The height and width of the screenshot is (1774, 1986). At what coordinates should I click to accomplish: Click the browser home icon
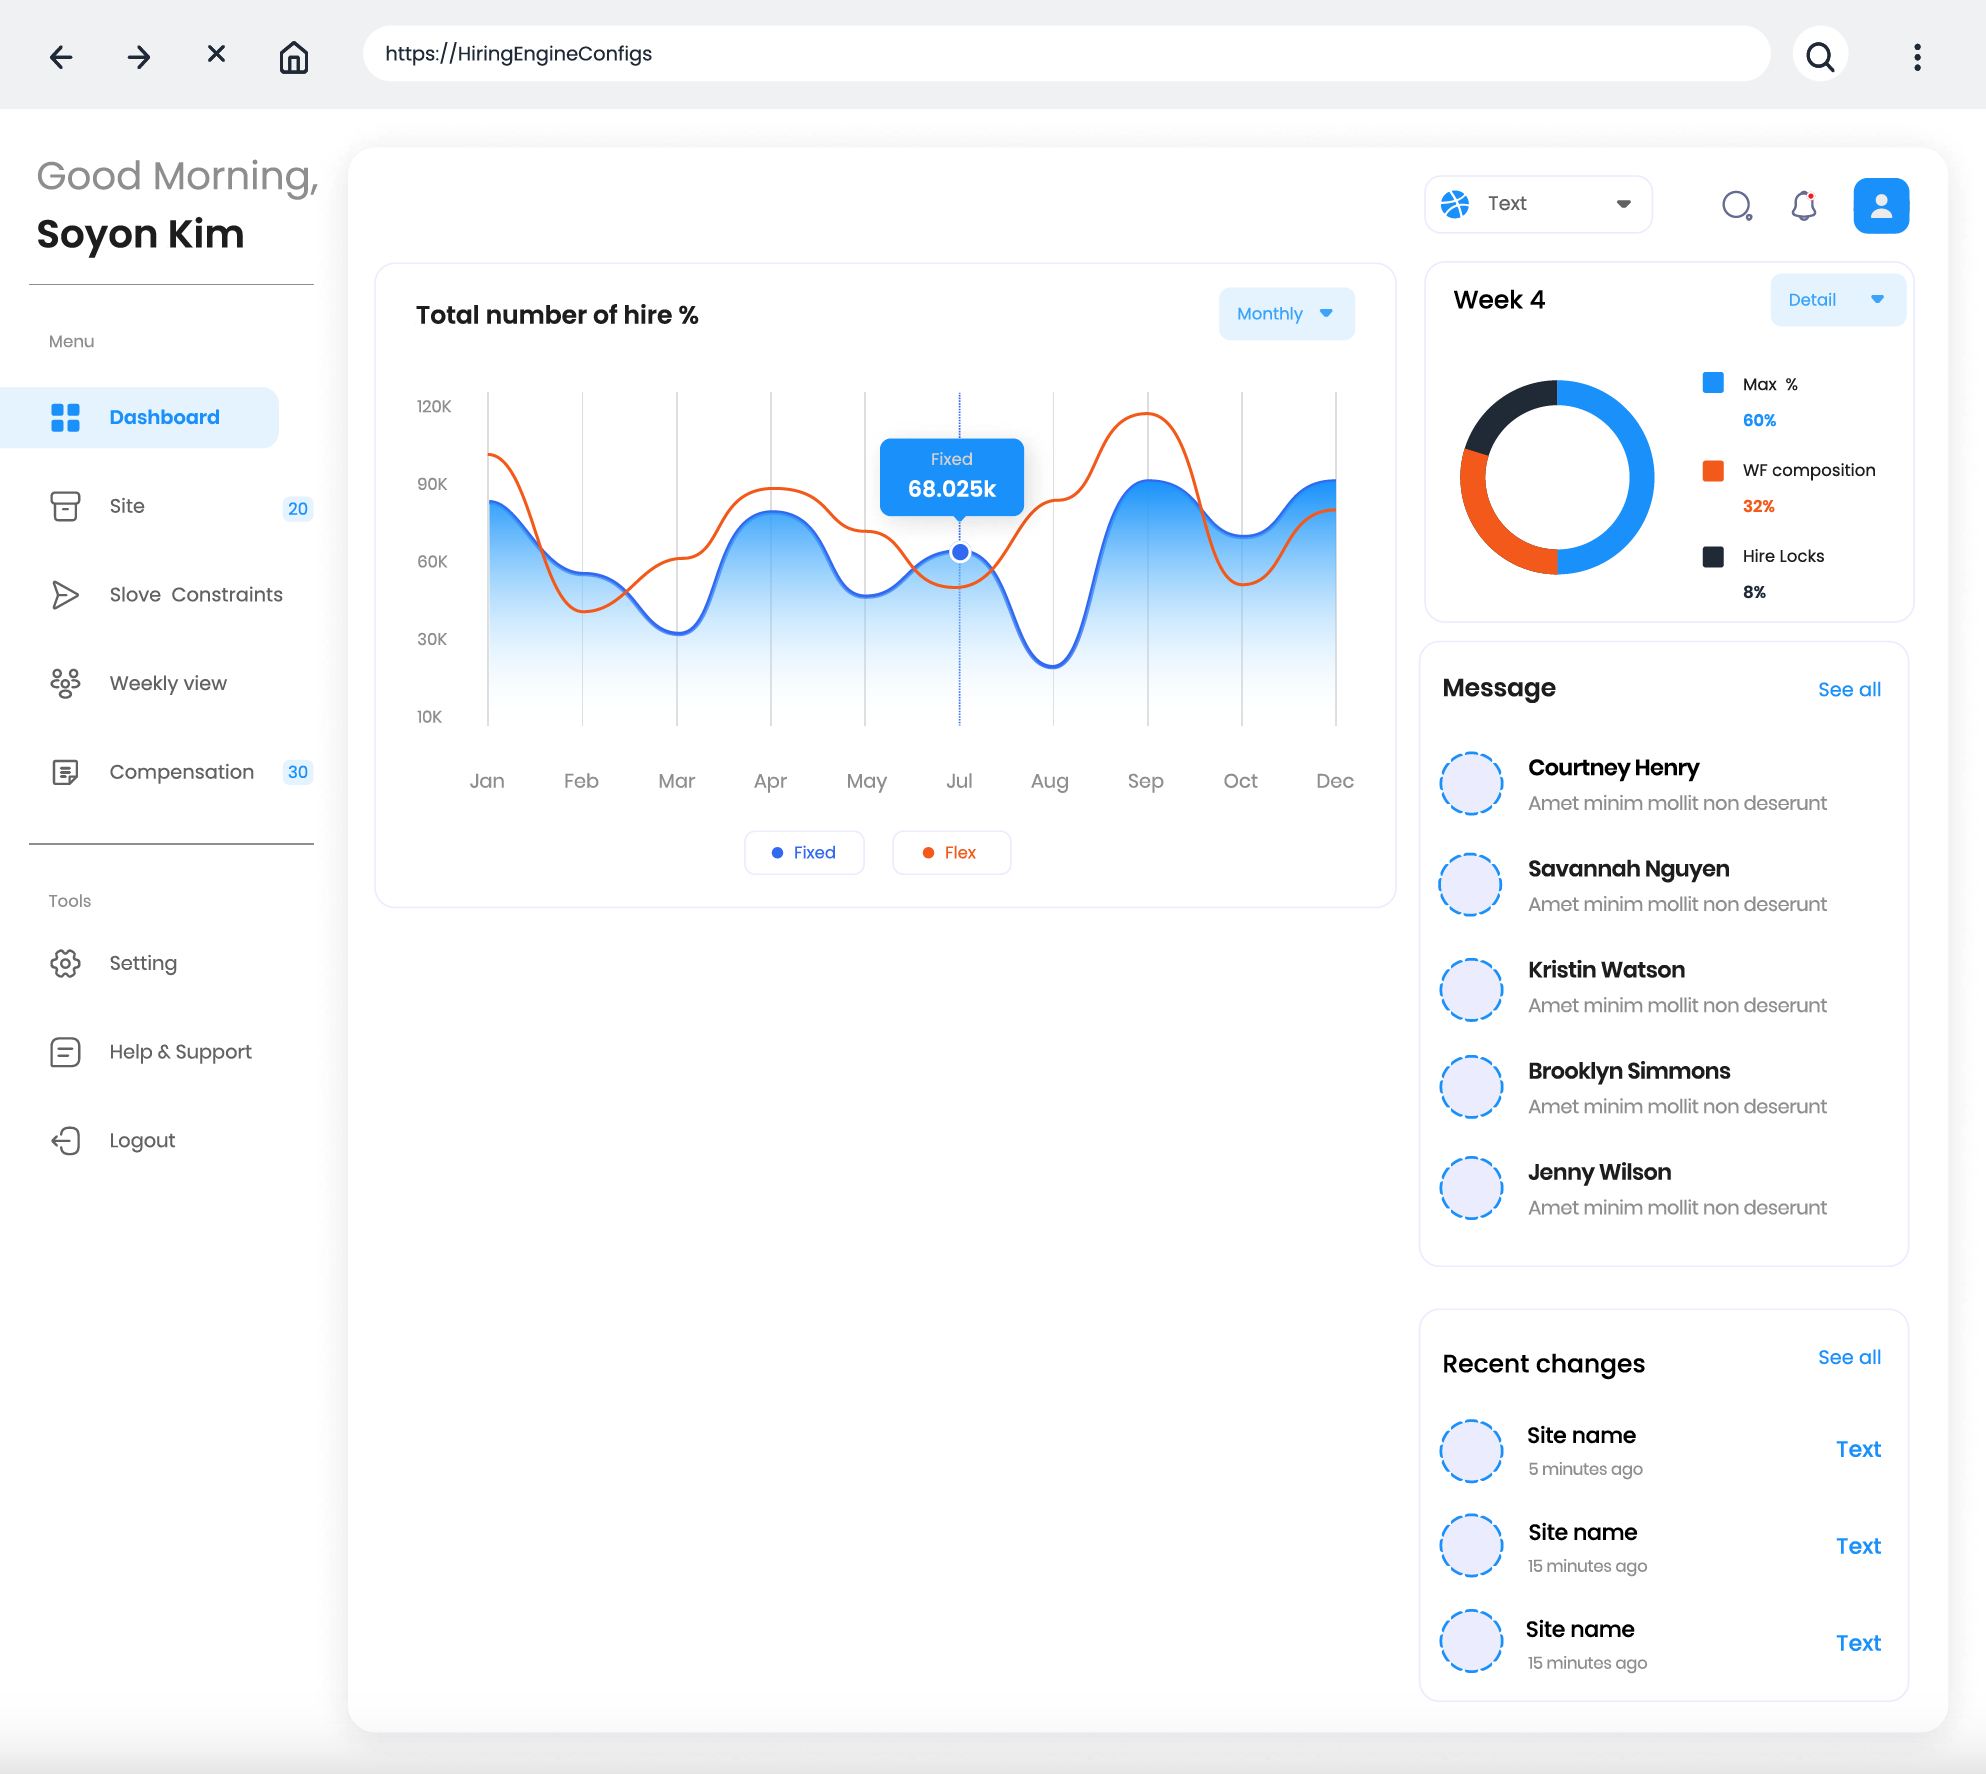coord(293,56)
